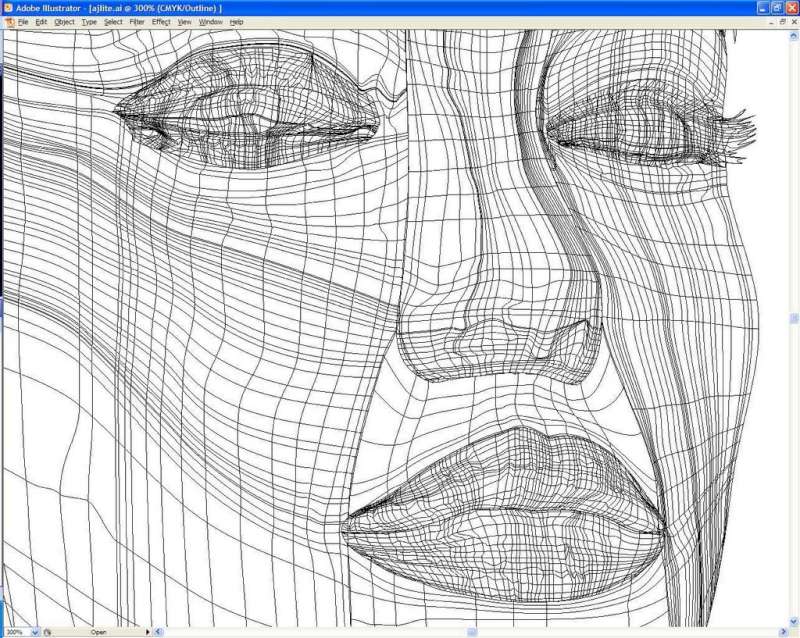Open the Filter menu

[137, 21]
